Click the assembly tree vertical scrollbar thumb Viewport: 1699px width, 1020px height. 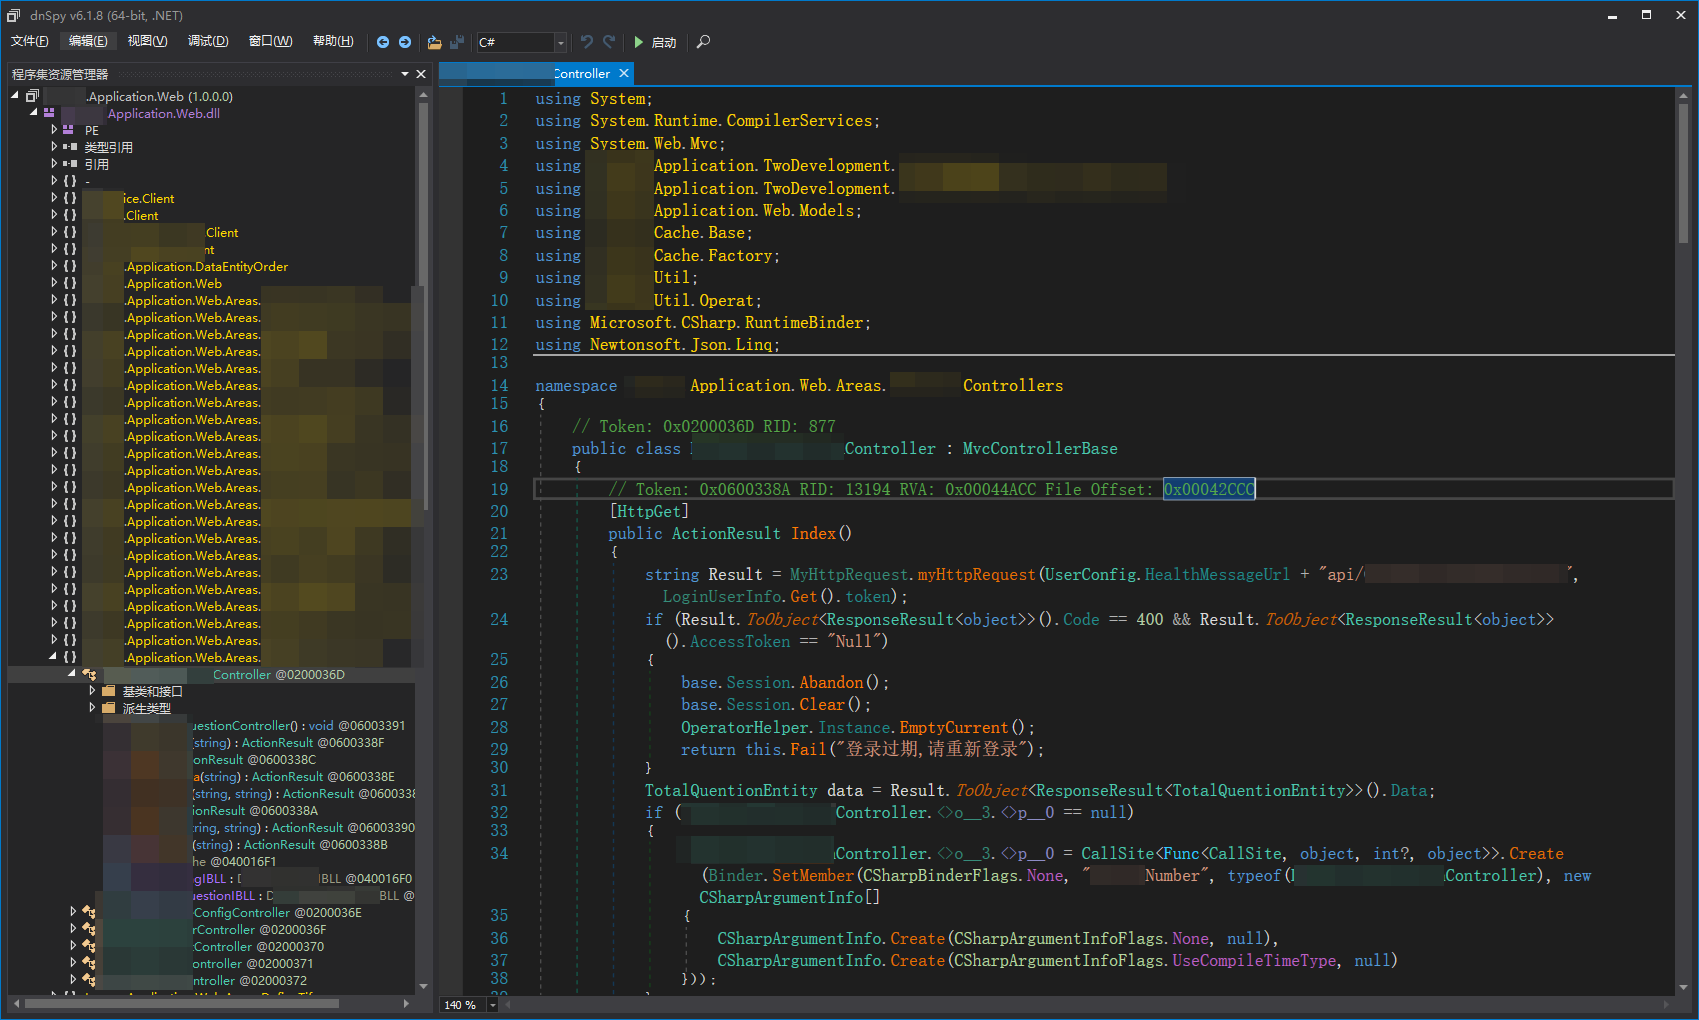(423, 305)
